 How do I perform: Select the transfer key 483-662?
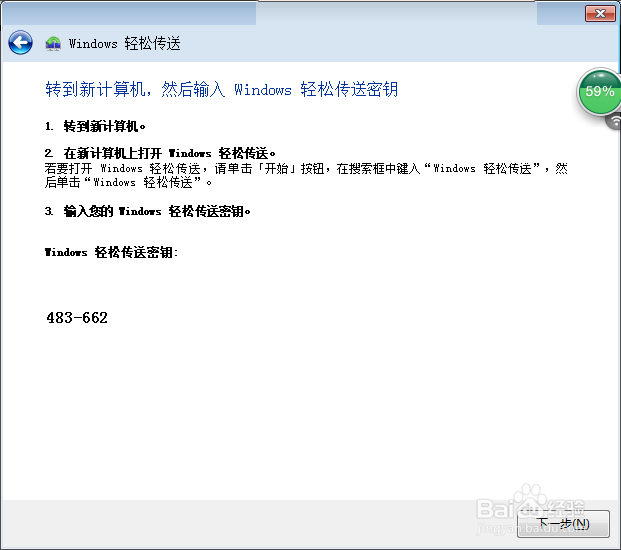coord(77,318)
